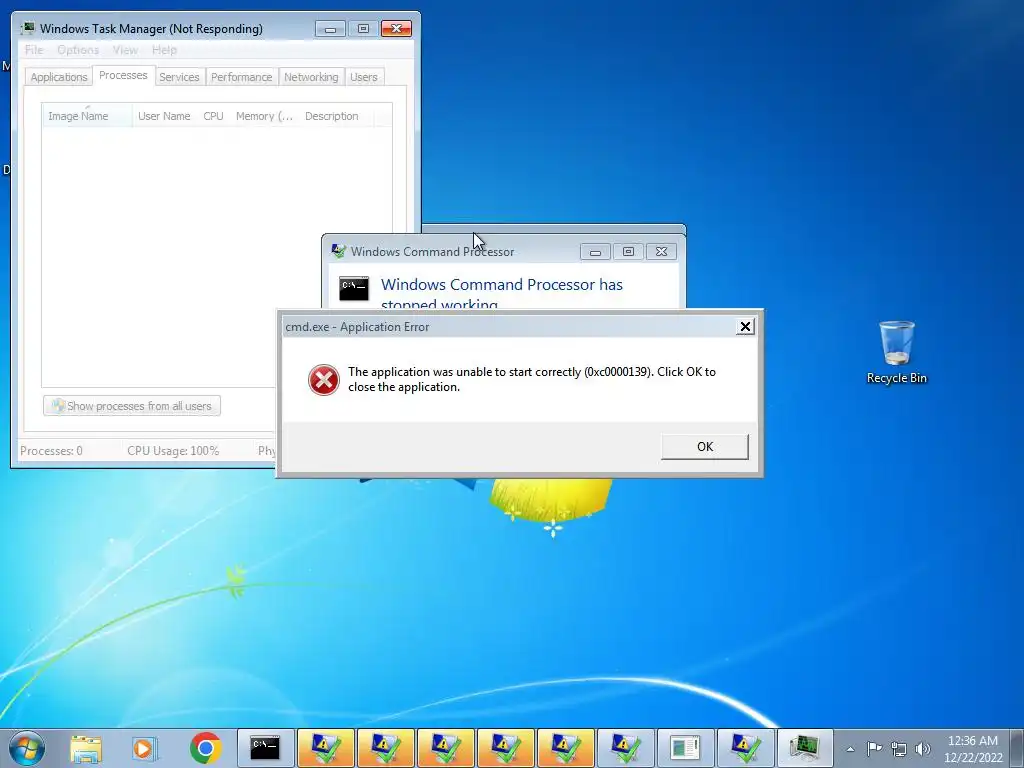Viewport: 1024px width, 768px height.
Task: Click the cmd icon in Windows Command Processor dialog
Action: pyautogui.click(x=354, y=288)
